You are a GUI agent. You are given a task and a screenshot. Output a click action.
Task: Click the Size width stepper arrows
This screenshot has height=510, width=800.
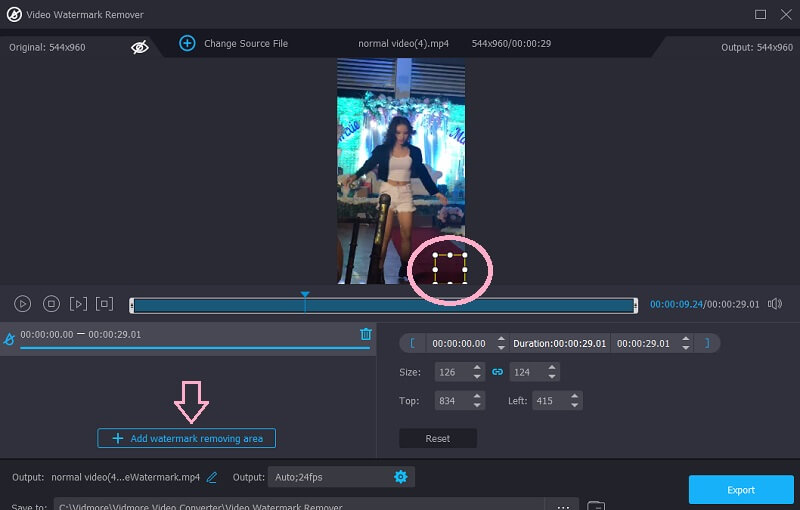tap(475, 372)
